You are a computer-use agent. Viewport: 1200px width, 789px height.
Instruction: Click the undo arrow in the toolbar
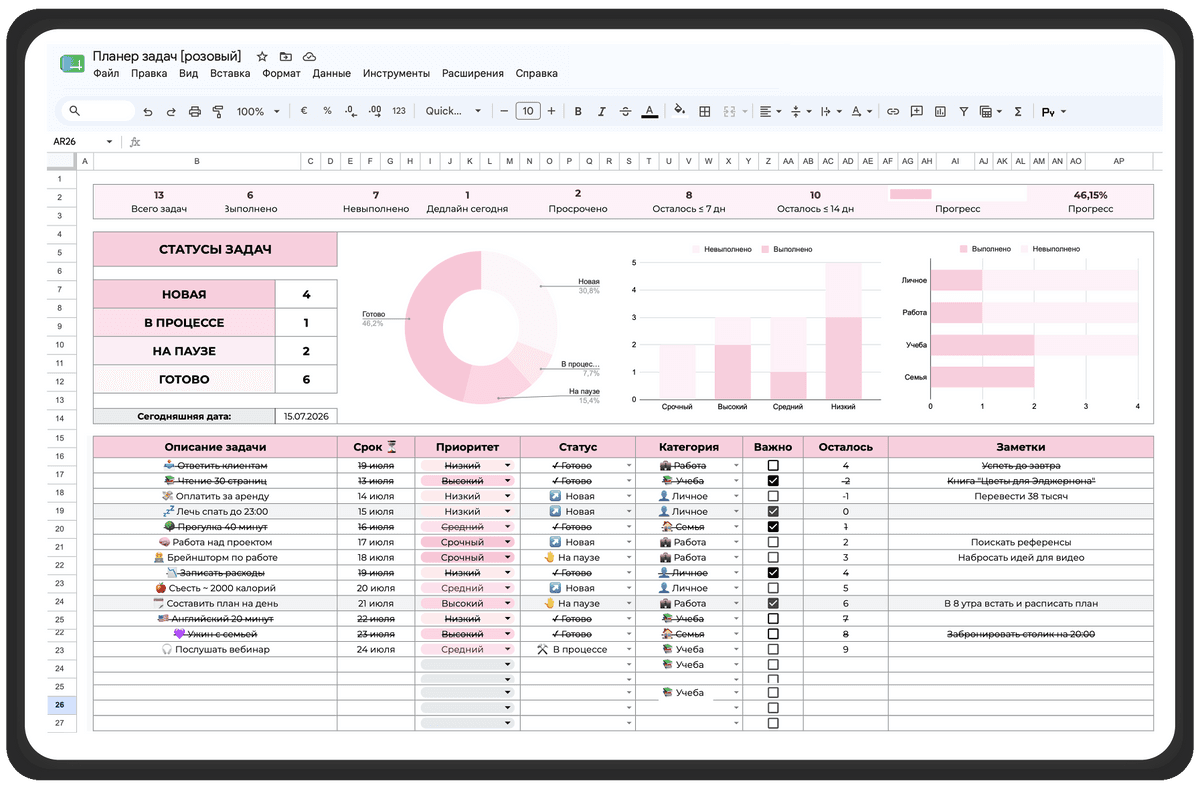pos(148,112)
